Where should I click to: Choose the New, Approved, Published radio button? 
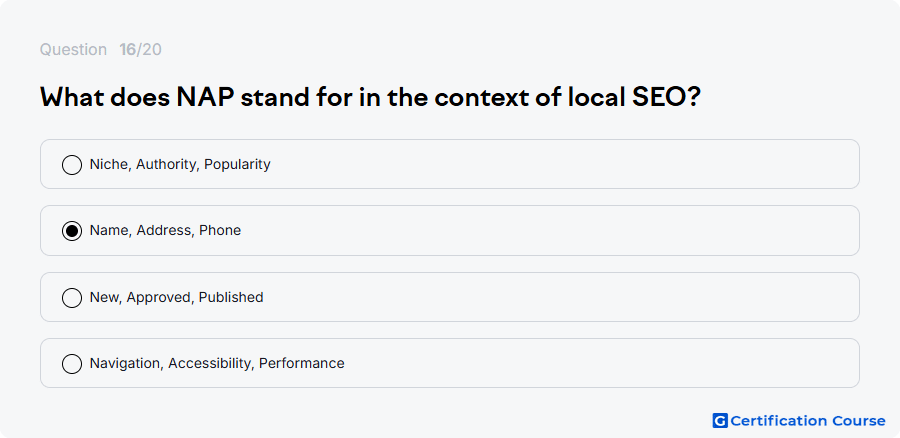[x=72, y=298]
